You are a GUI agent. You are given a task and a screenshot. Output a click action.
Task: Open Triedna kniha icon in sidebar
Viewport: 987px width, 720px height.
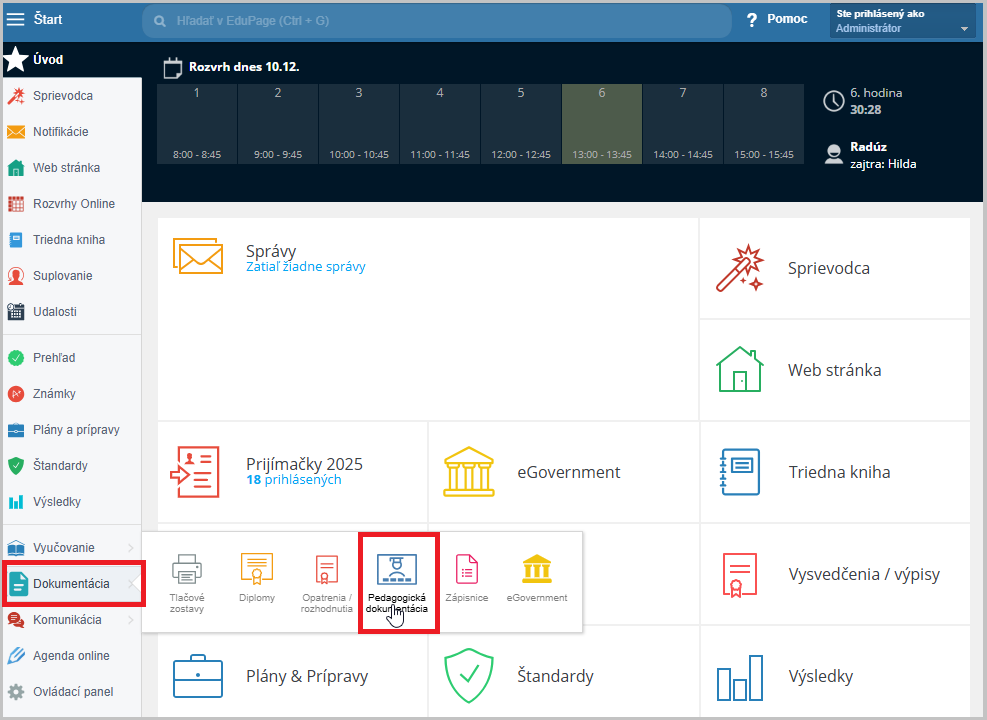click(16, 240)
